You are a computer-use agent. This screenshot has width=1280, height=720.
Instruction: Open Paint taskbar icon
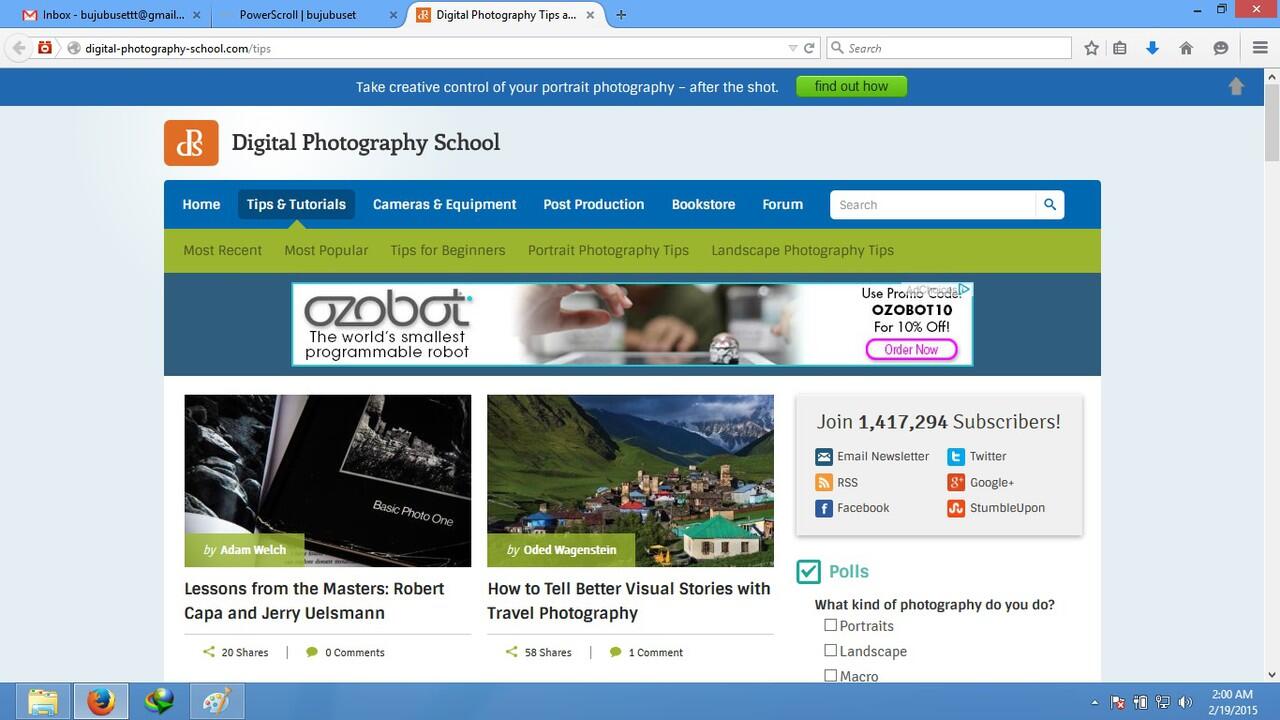pyautogui.click(x=216, y=702)
